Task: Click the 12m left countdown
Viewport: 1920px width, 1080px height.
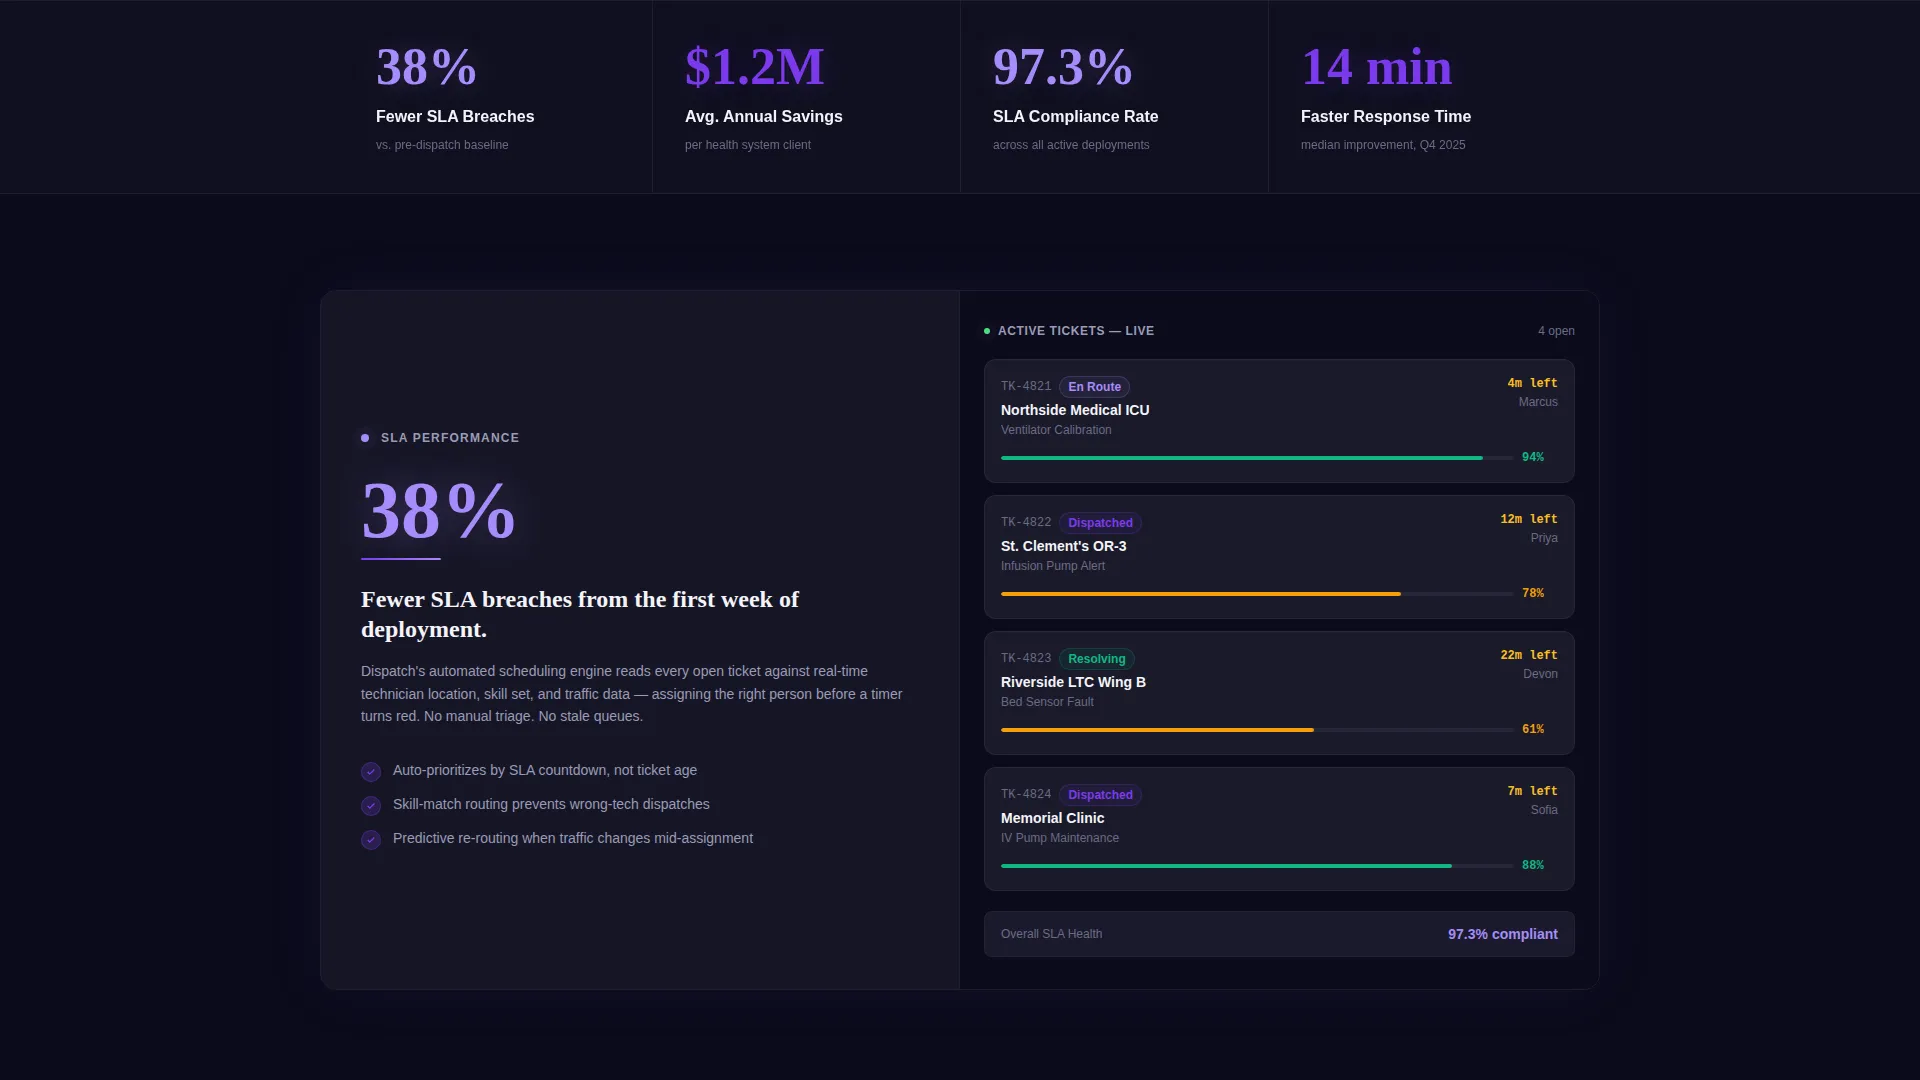Action: coord(1529,519)
